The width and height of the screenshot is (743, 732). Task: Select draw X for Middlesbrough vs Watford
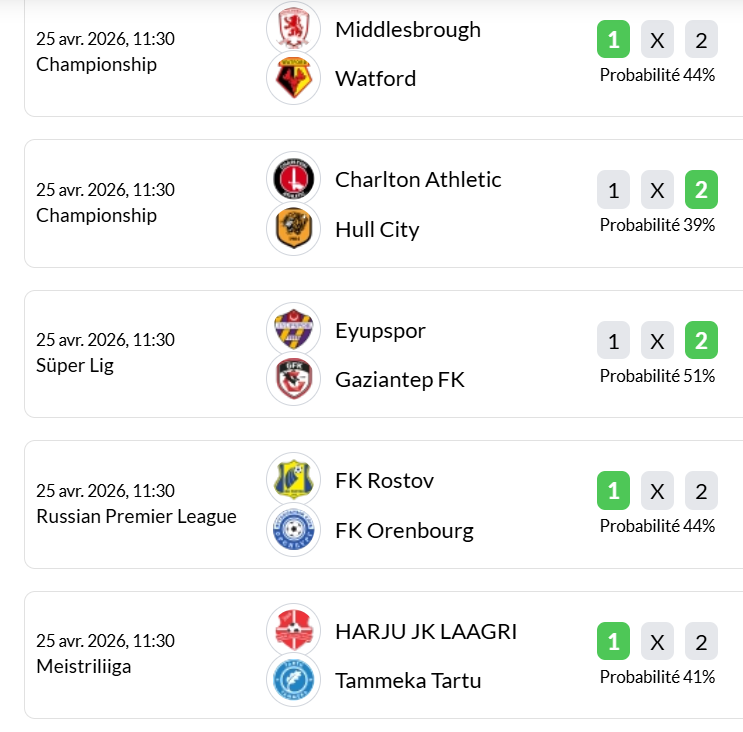(x=657, y=41)
